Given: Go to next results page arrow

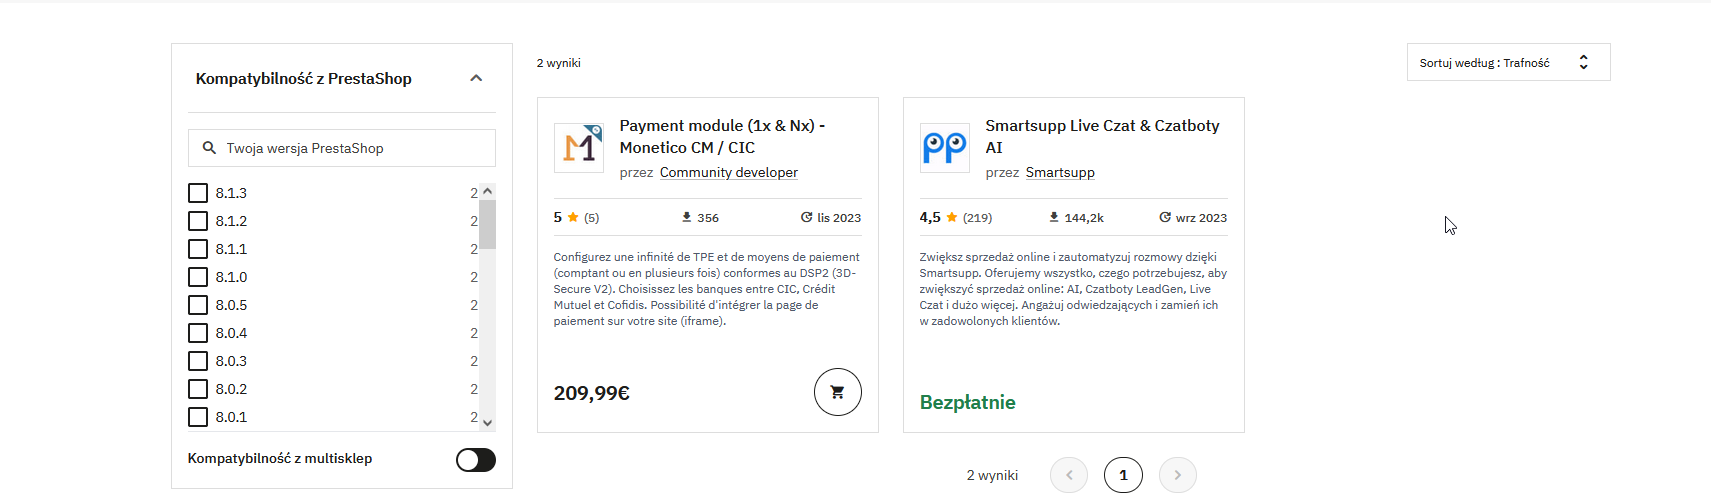Looking at the screenshot, I should click(1177, 475).
